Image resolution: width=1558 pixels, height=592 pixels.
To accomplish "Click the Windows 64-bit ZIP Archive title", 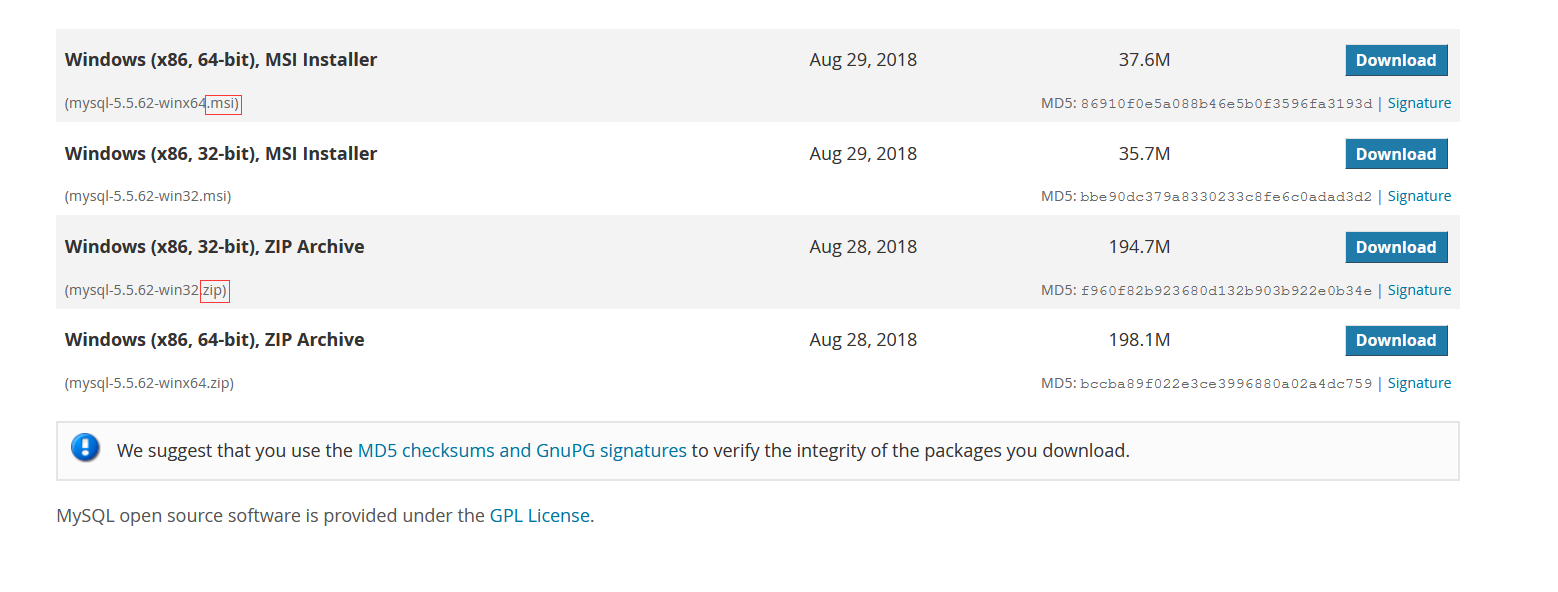I will coord(214,340).
